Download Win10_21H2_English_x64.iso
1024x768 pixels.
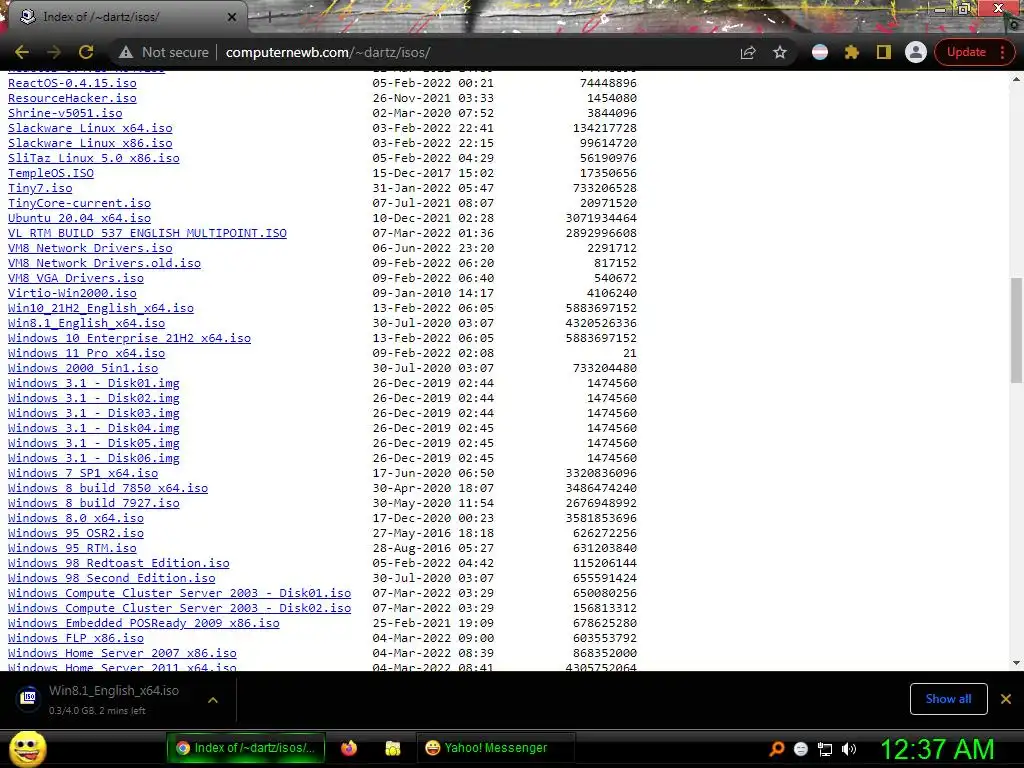click(101, 308)
